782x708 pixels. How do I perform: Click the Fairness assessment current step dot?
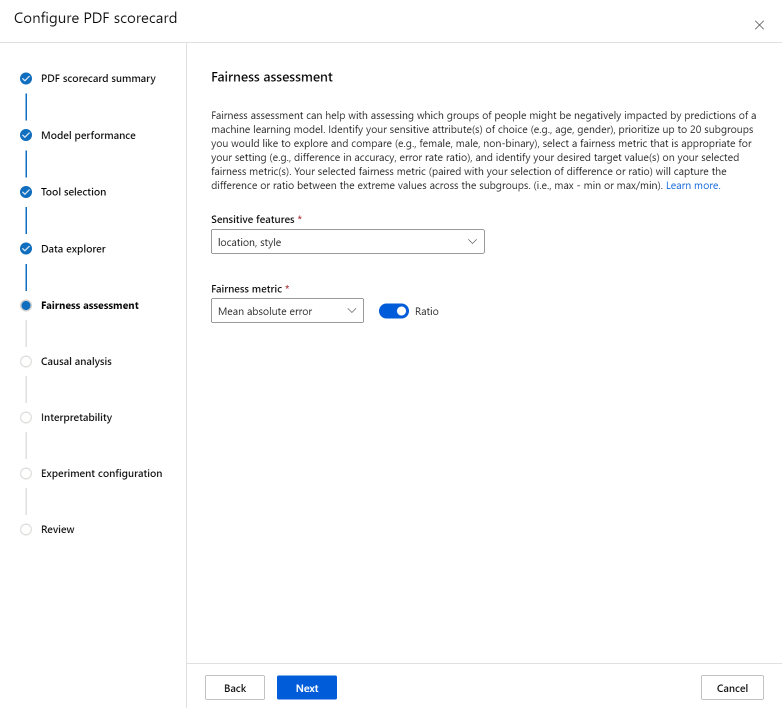click(26, 306)
